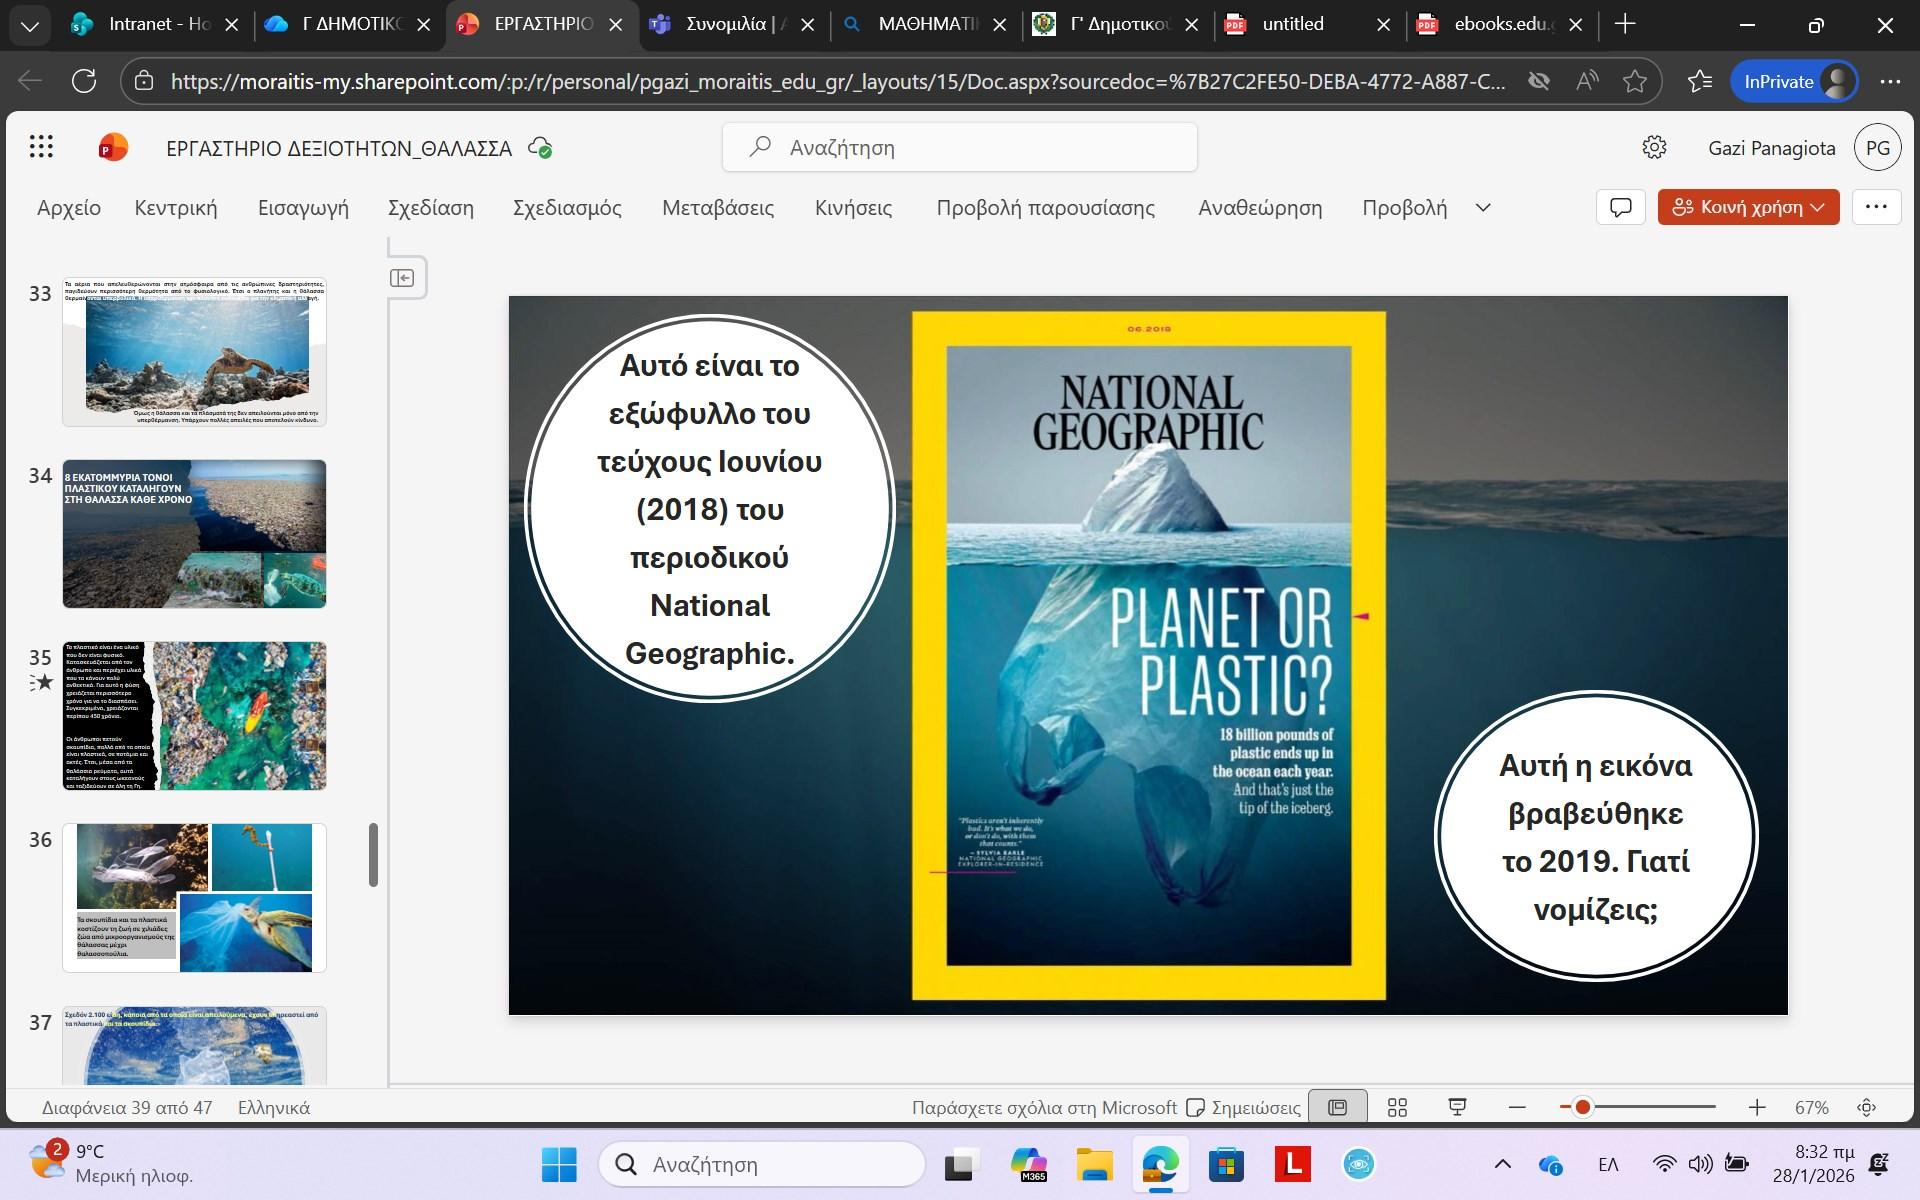Switch to slide sorter view

1397,1107
